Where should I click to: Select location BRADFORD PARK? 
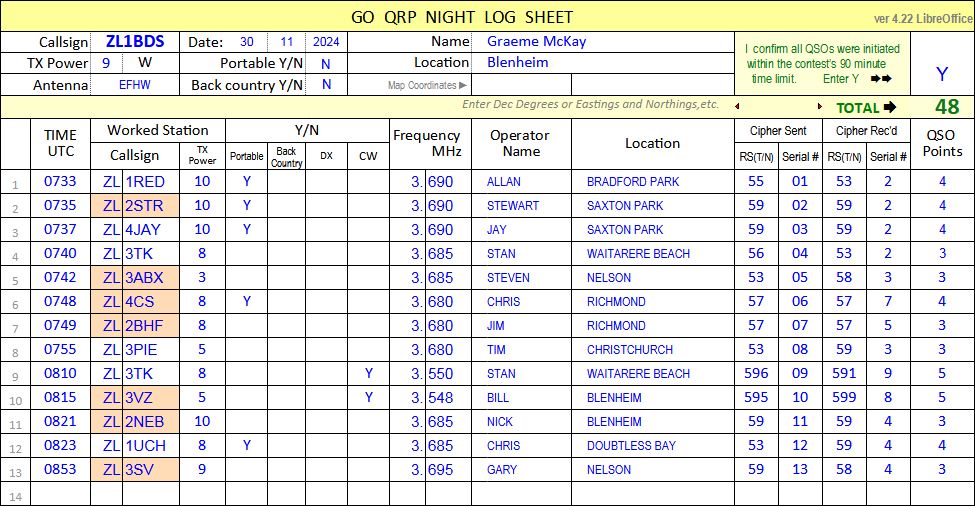click(633, 182)
